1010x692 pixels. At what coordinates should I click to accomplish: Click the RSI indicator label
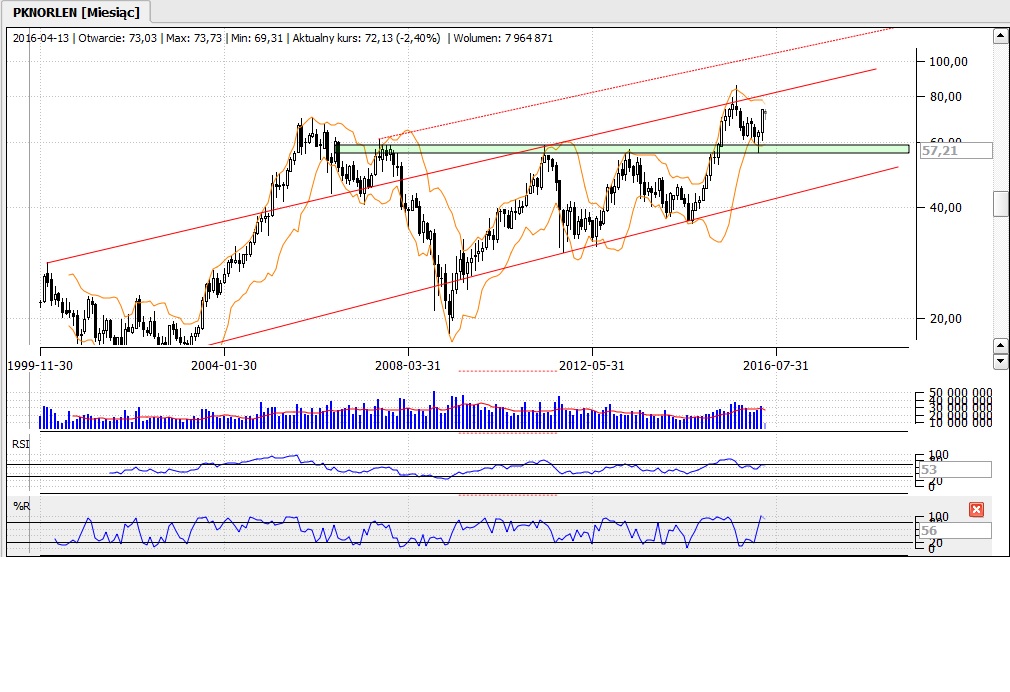pyautogui.click(x=19, y=443)
